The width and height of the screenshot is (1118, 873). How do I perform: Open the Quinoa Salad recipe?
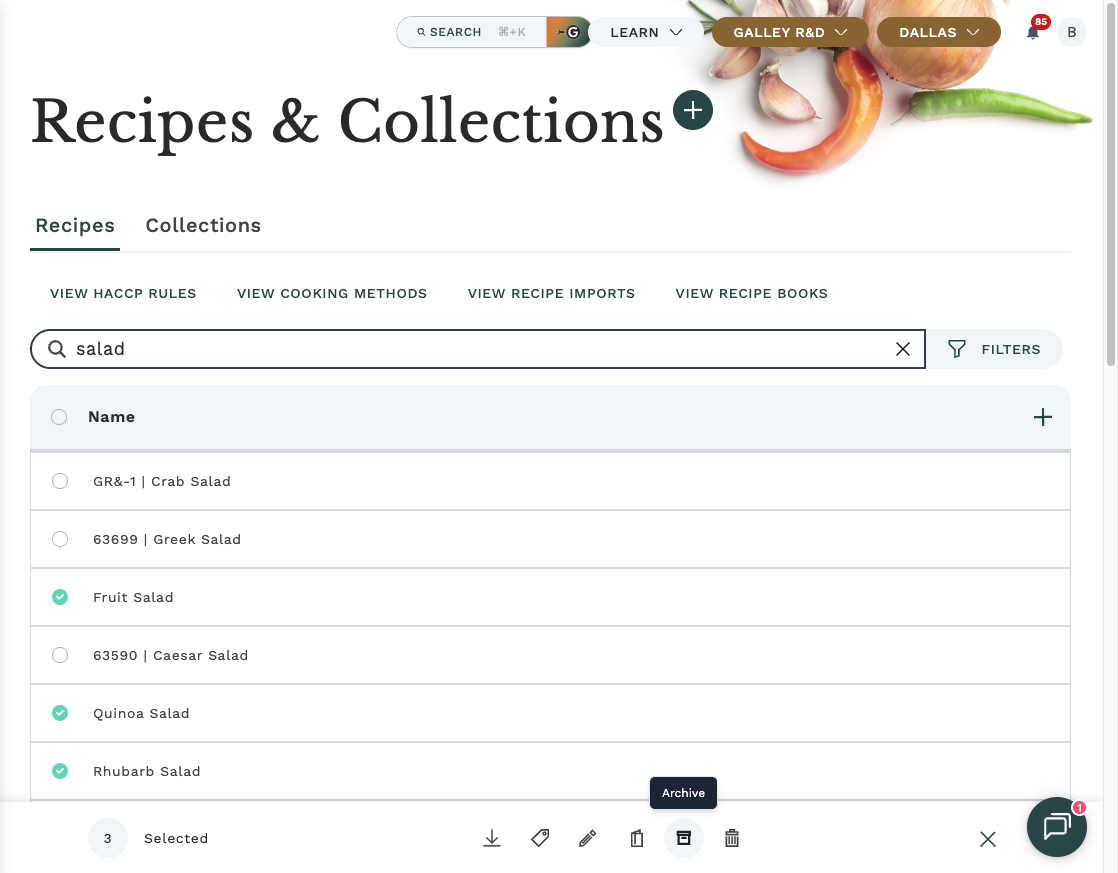[141, 713]
